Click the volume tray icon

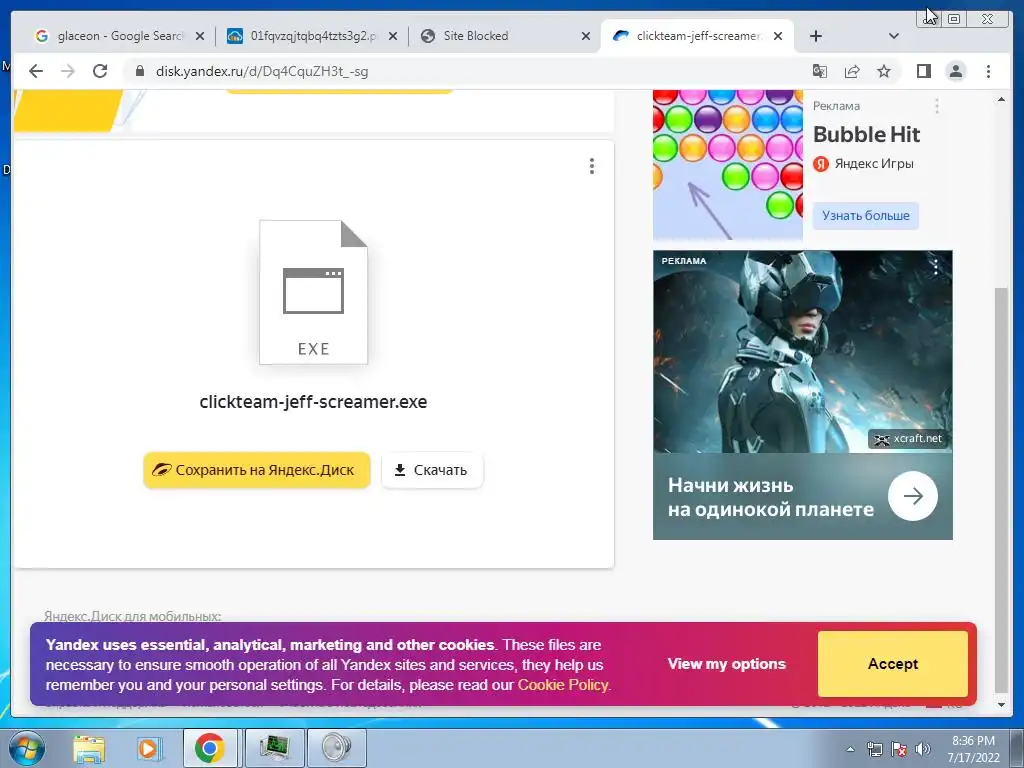923,749
